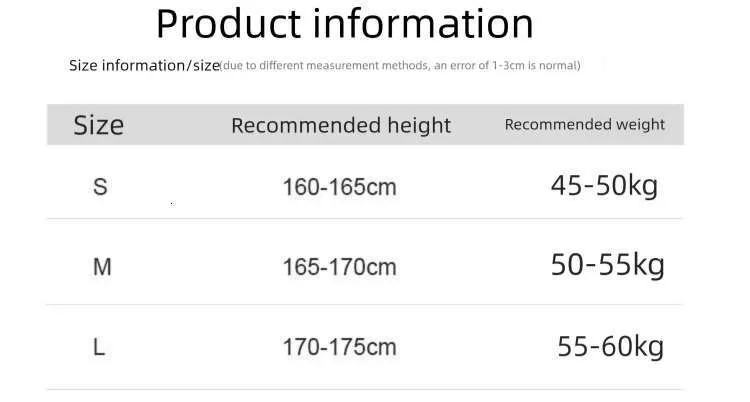Click the 160-165cm height cell
The width and height of the screenshot is (750, 402).
pos(339,187)
